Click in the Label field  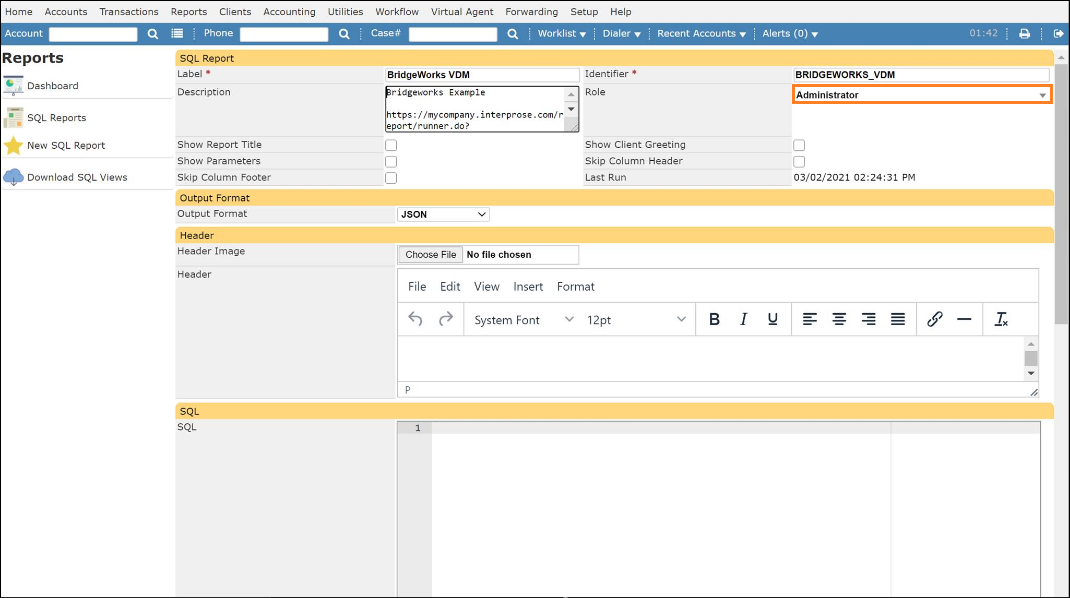[x=482, y=74]
